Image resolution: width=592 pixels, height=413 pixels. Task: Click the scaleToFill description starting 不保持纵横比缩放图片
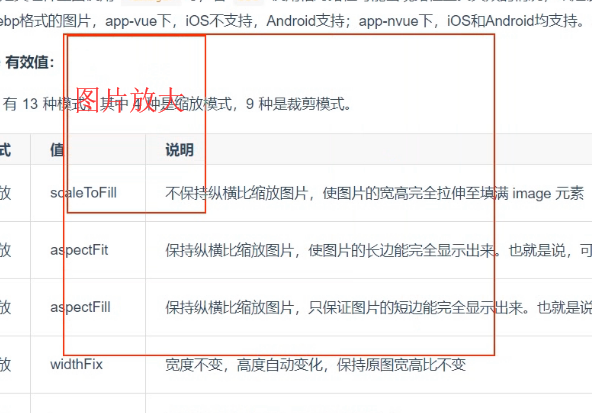tap(375, 193)
